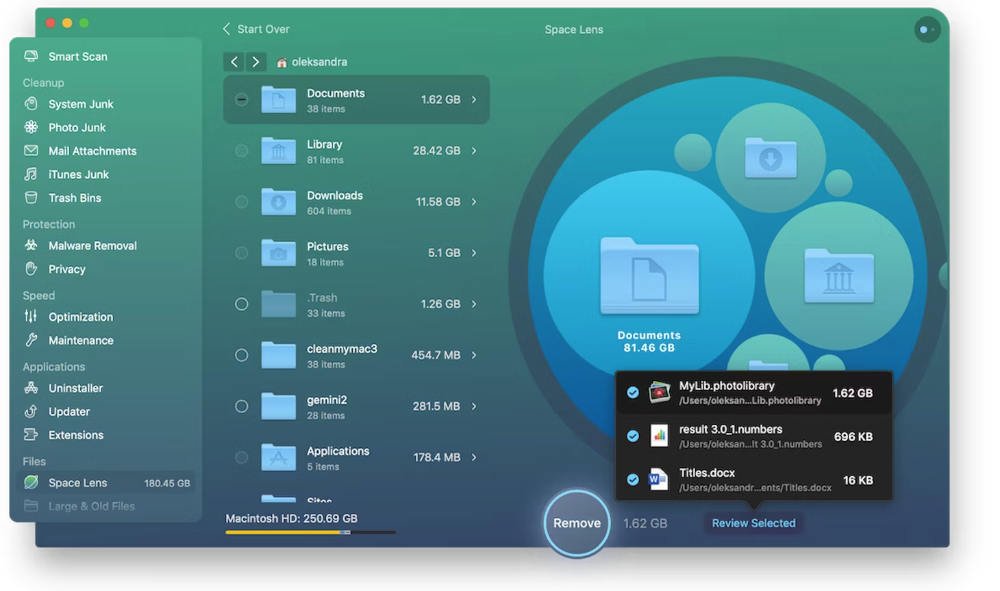Click the Optimization sliders icon
The height and width of the screenshot is (591, 1000).
click(x=31, y=317)
